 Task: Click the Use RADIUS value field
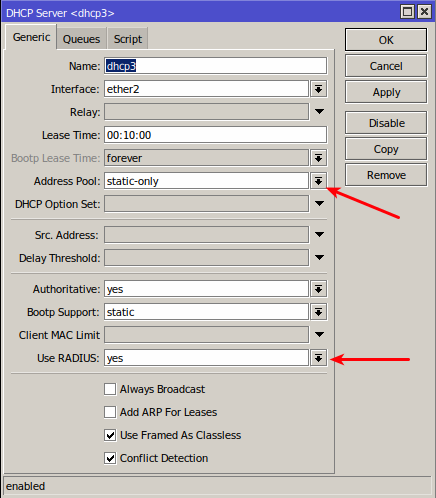click(206, 358)
